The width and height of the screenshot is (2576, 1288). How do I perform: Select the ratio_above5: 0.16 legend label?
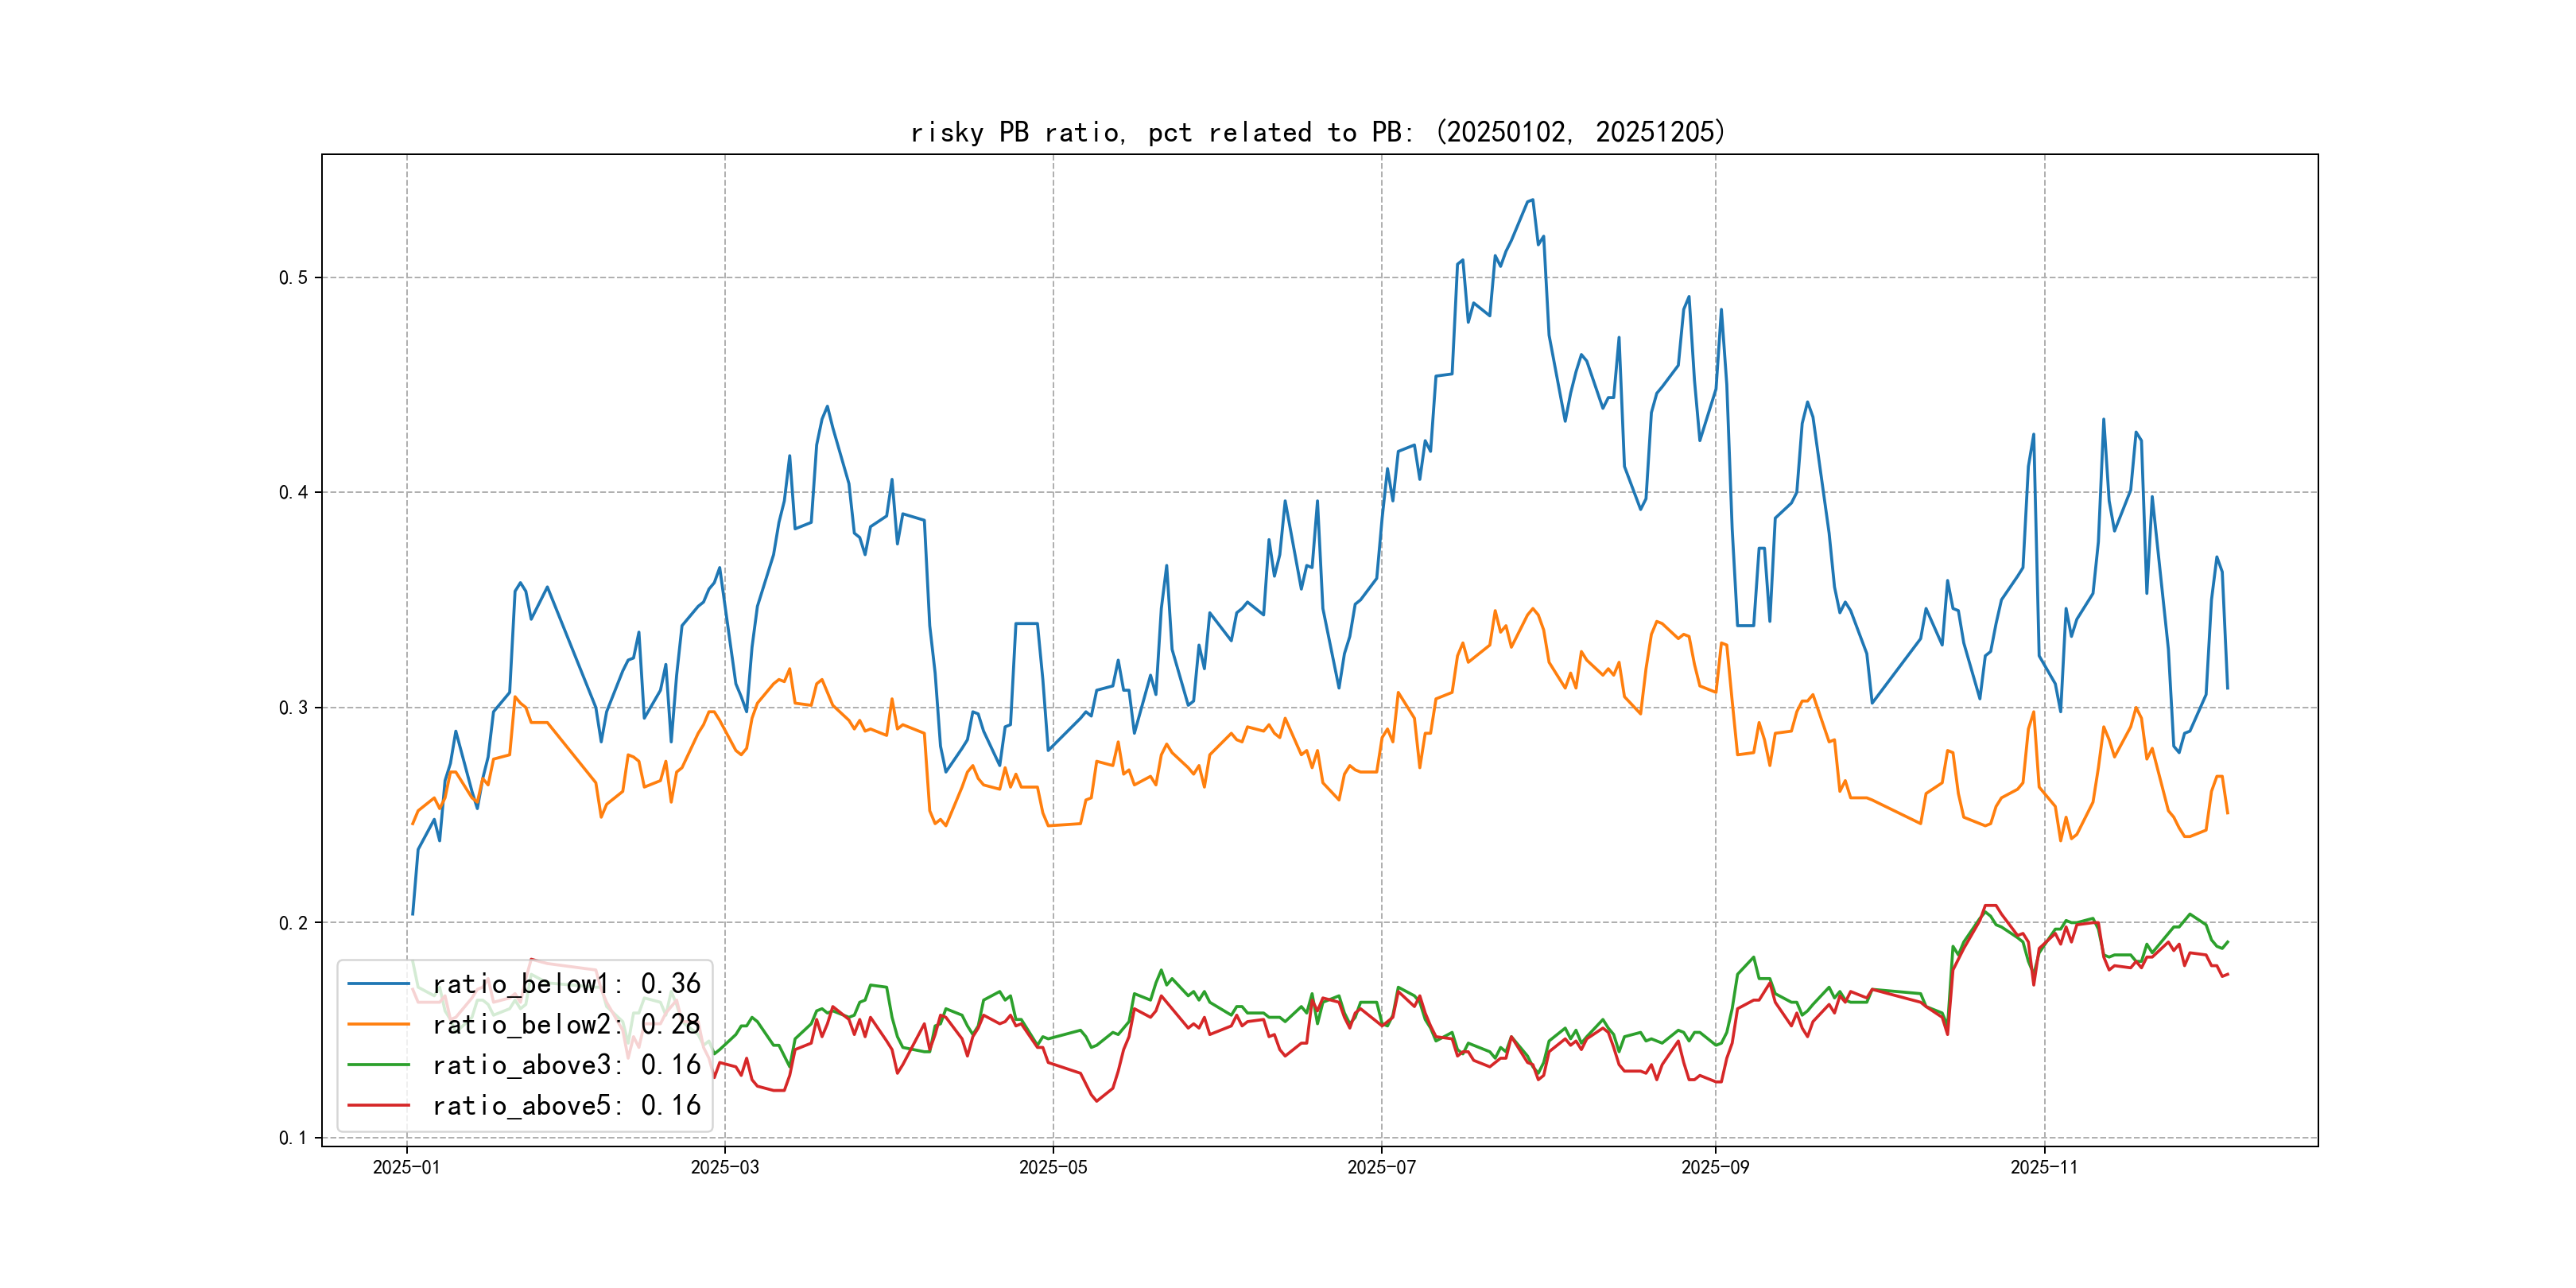point(566,1105)
